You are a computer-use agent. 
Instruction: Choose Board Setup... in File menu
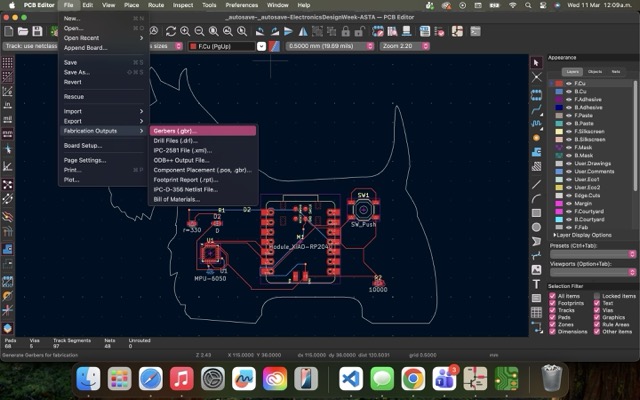[x=103, y=146]
